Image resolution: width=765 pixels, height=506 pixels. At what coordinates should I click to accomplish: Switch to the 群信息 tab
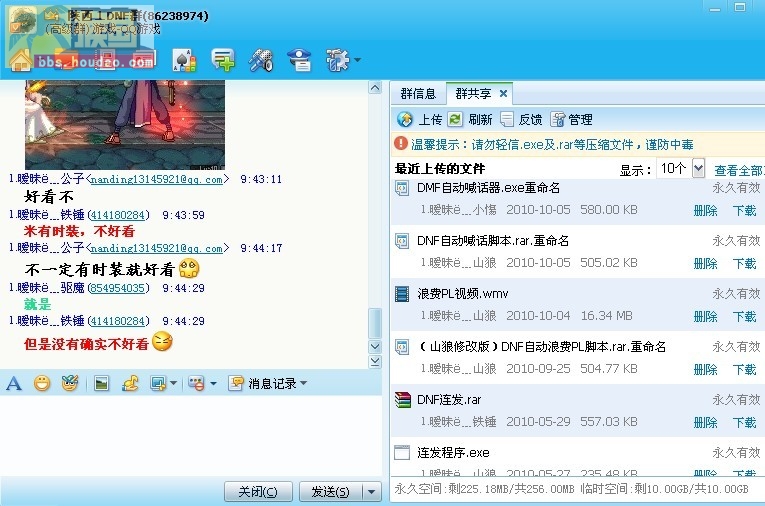418,94
